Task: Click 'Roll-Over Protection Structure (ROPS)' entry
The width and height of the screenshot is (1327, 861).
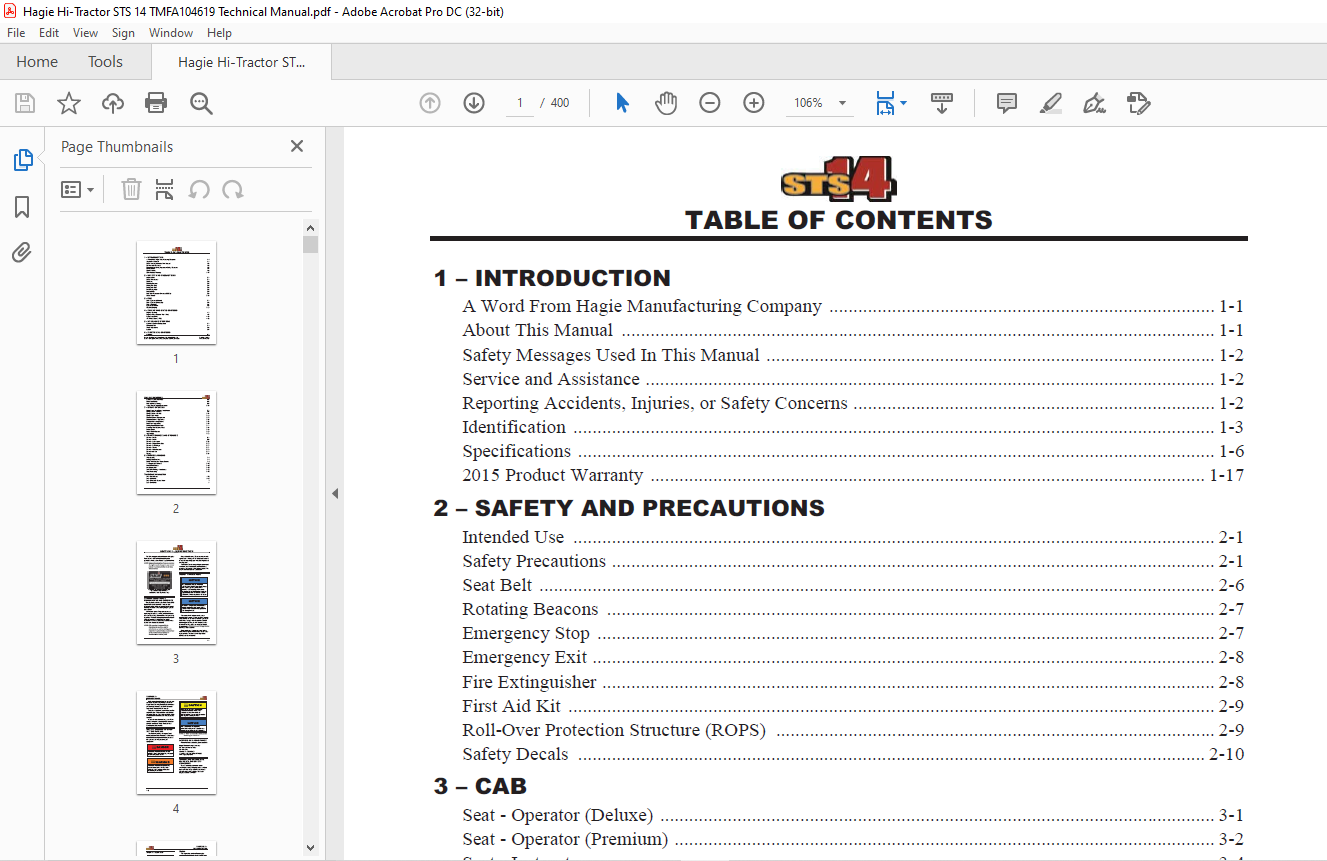Action: [614, 730]
